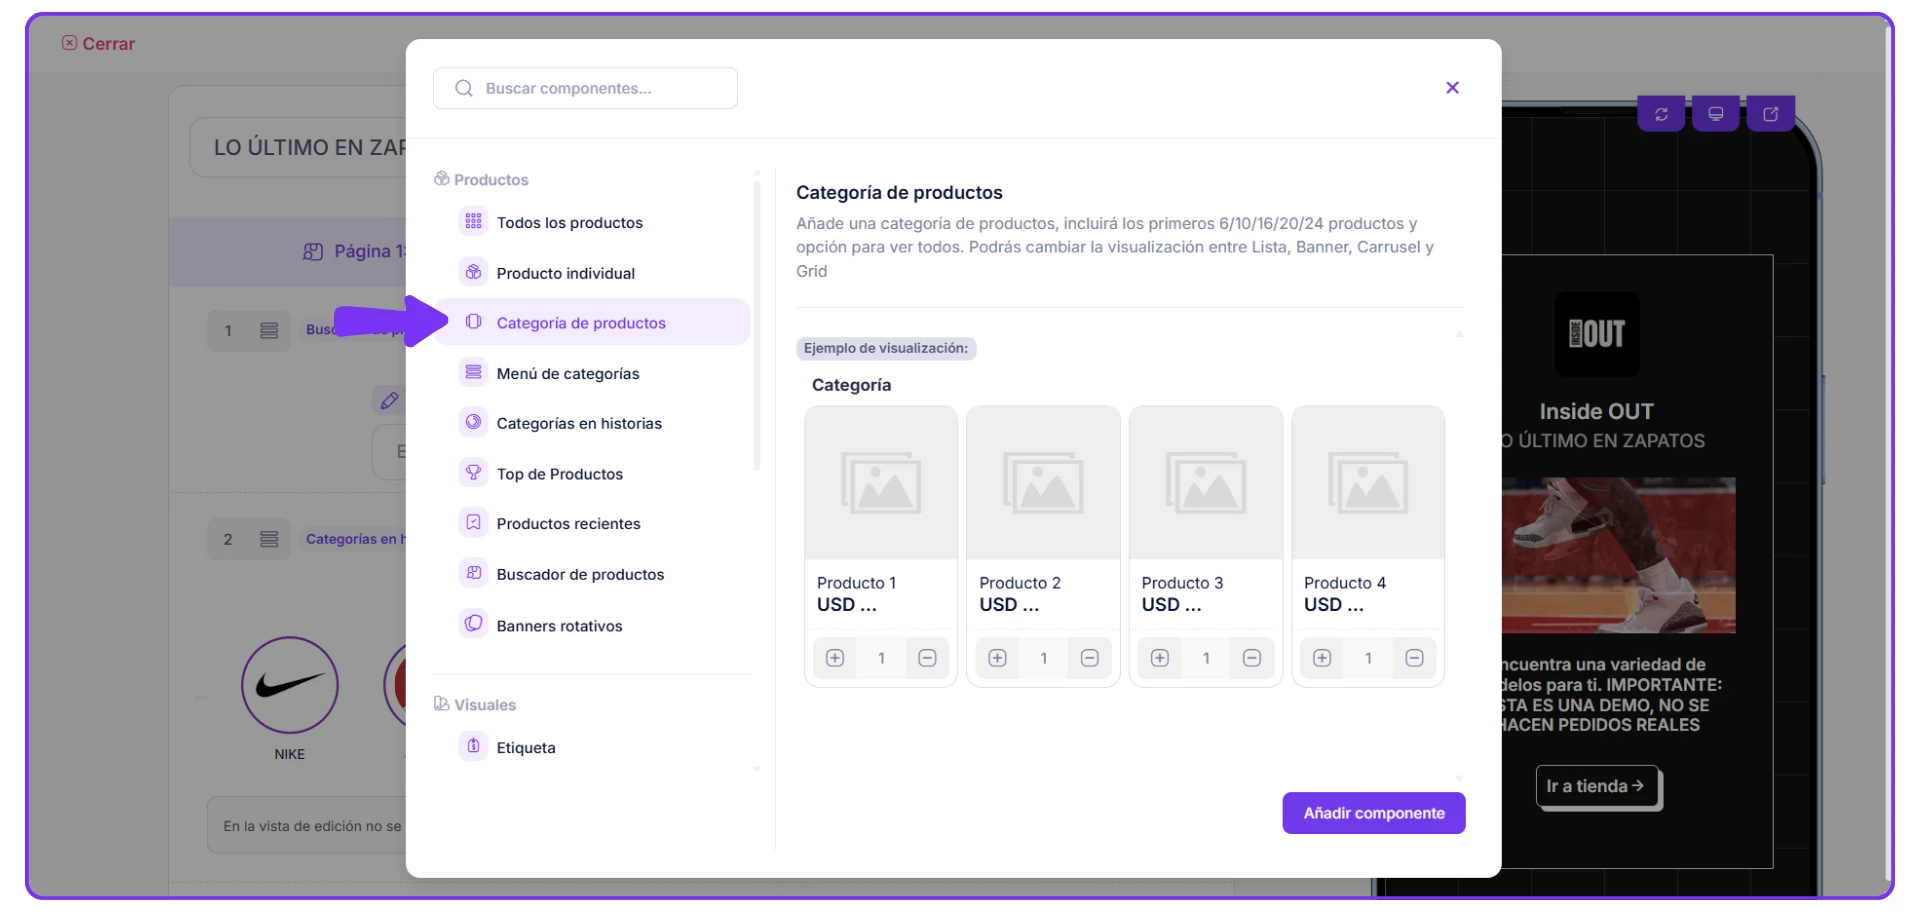The height and width of the screenshot is (912, 1920).
Task: Click the Buscar componentes search field
Action: [585, 89]
